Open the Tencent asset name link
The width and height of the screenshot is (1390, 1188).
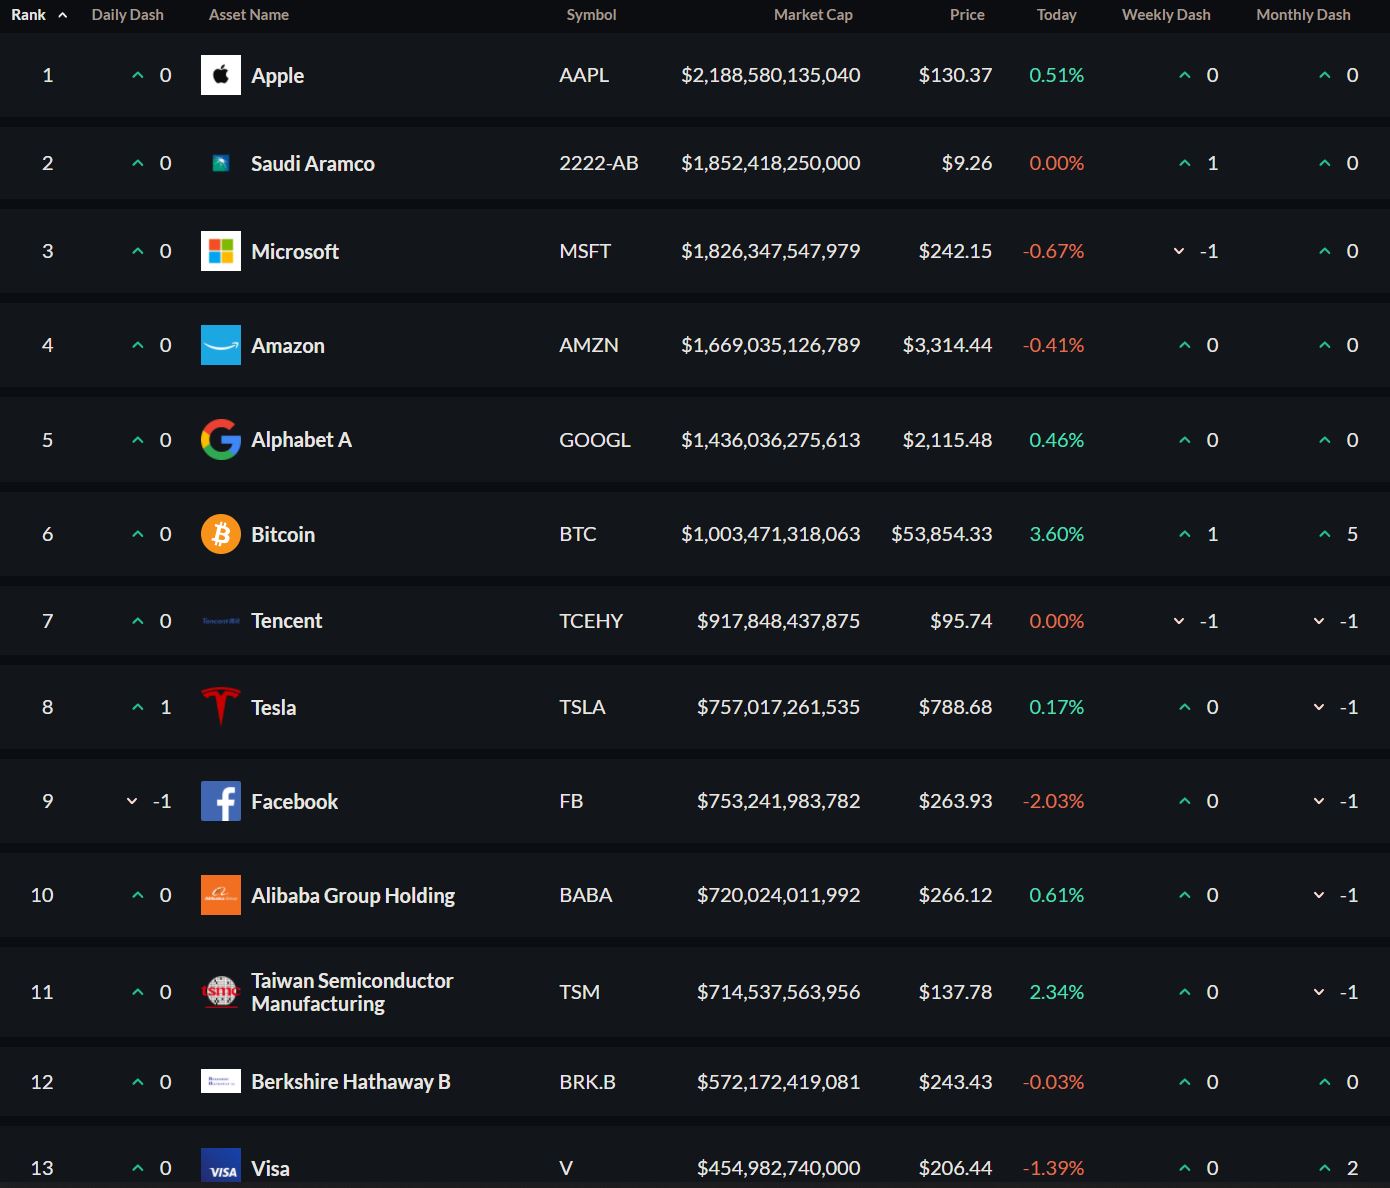(x=287, y=621)
